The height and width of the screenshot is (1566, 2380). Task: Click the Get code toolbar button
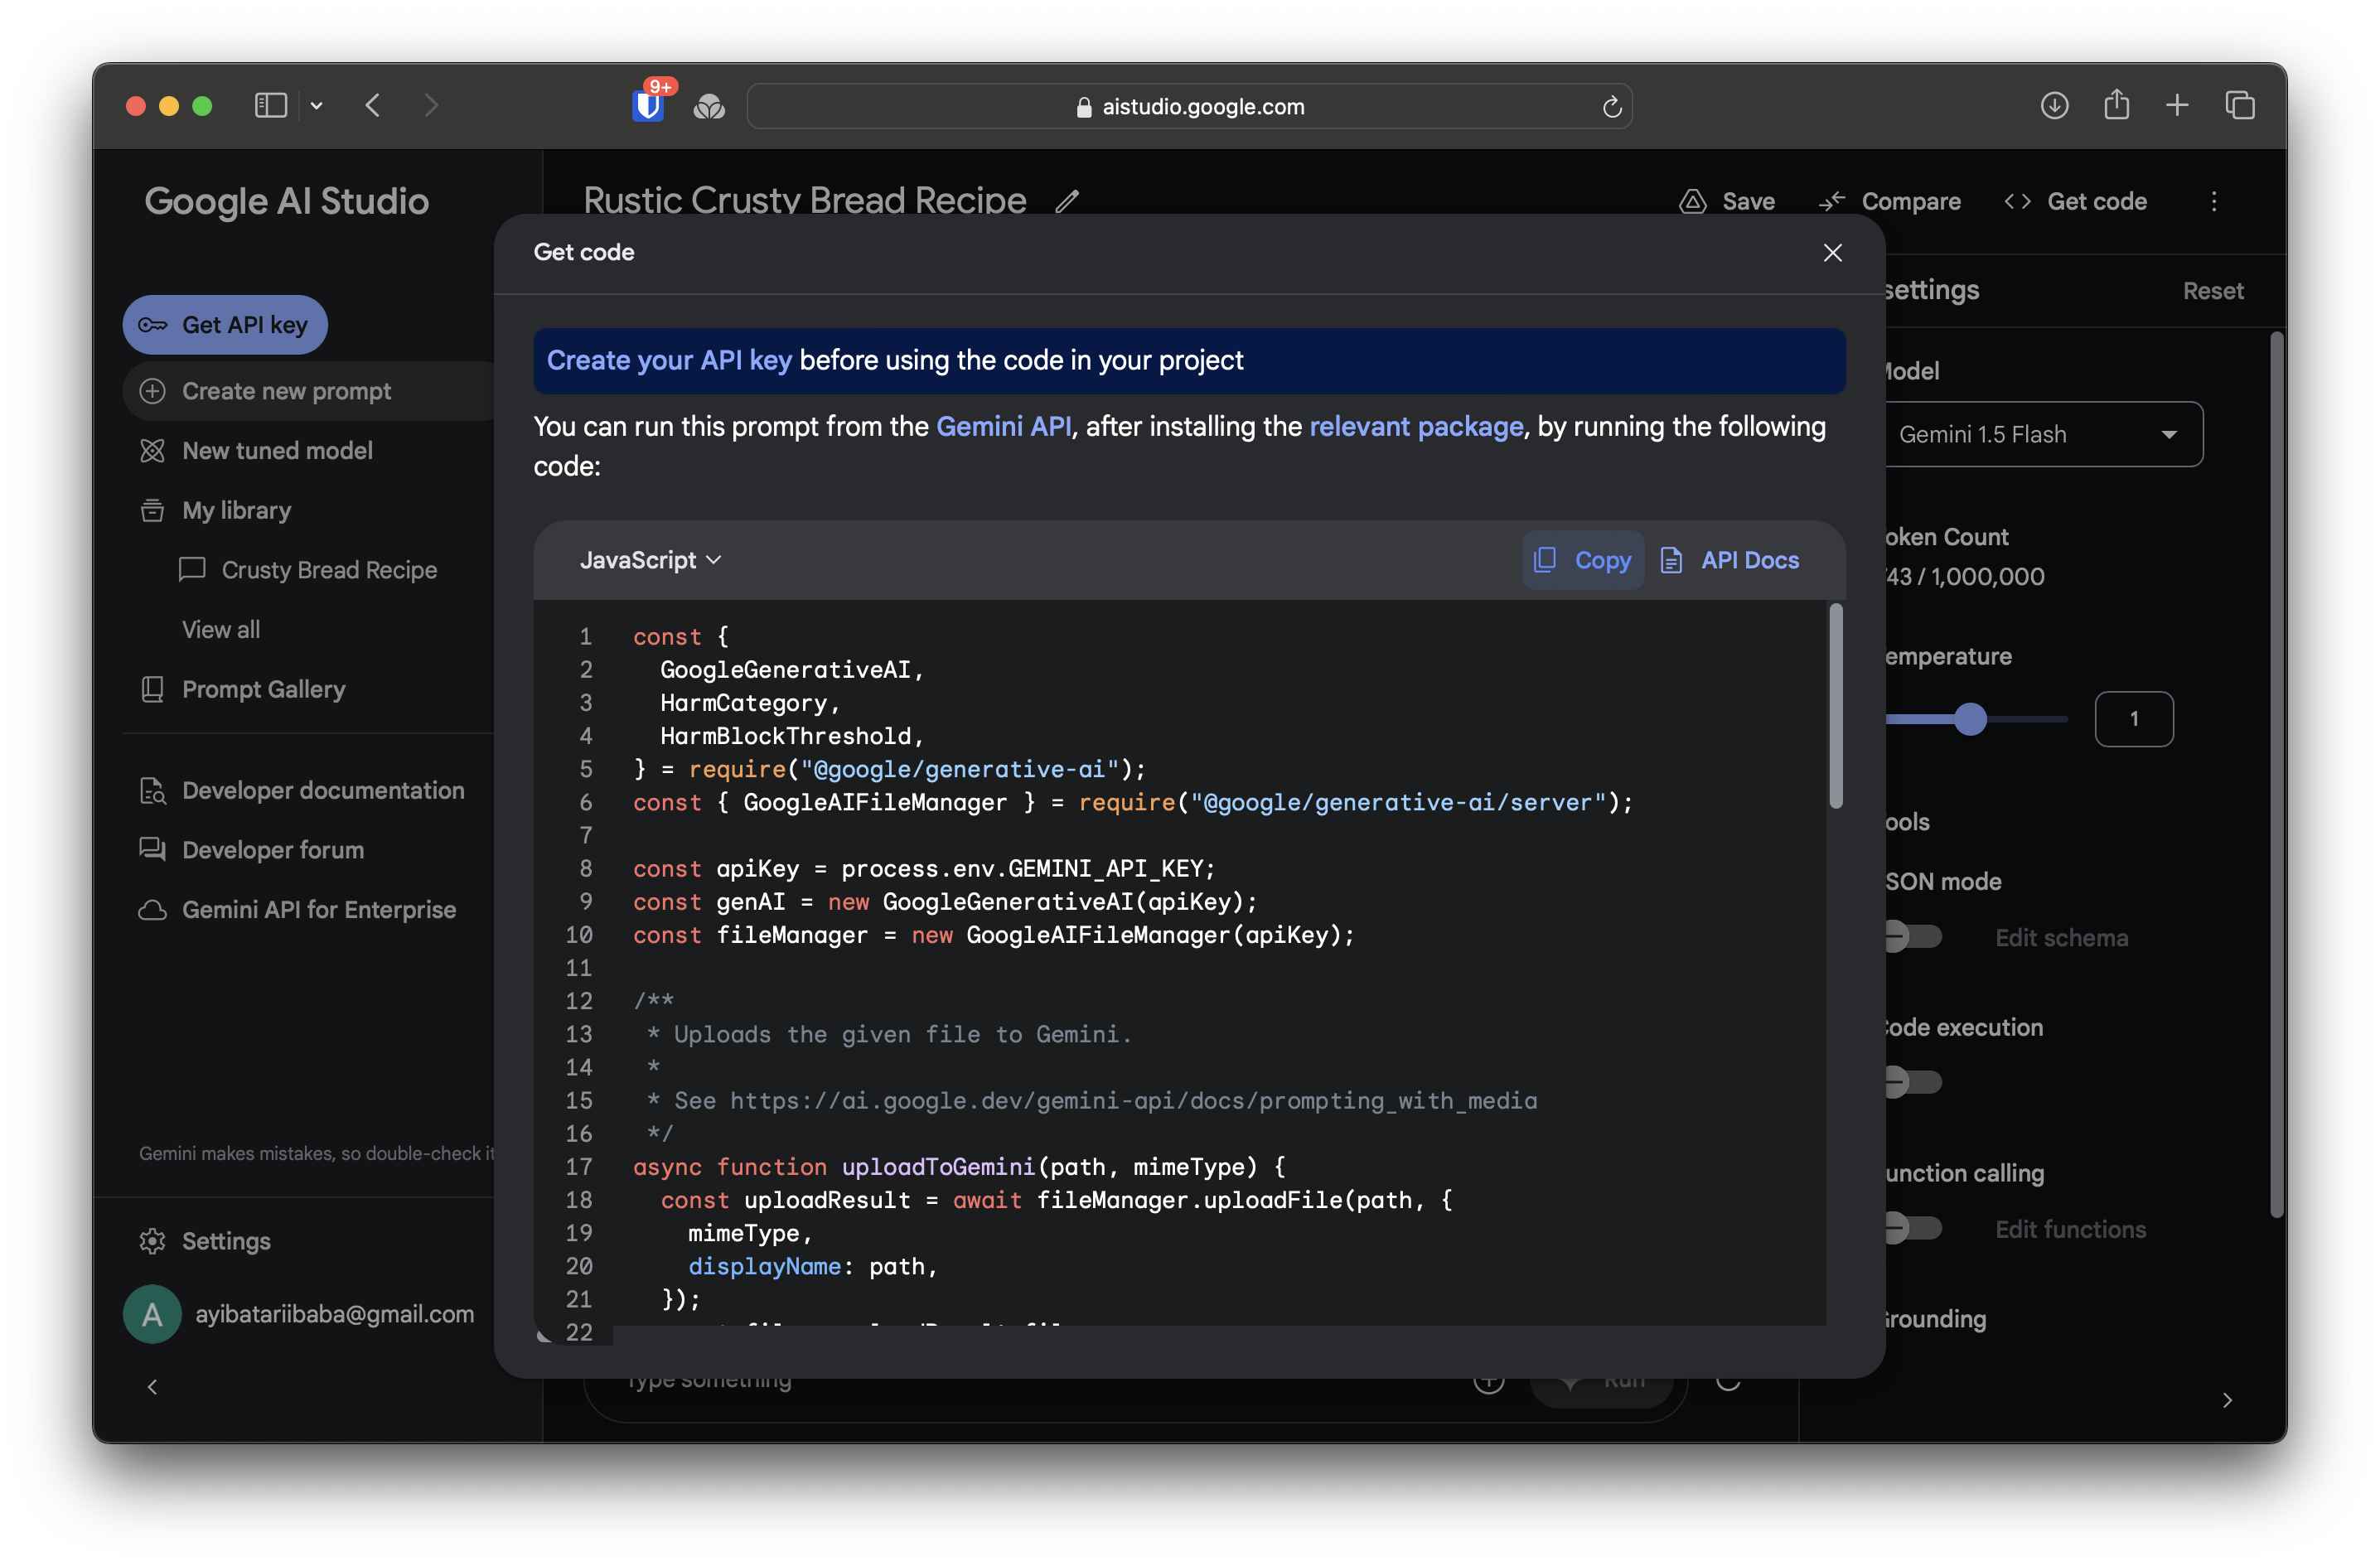click(2076, 201)
